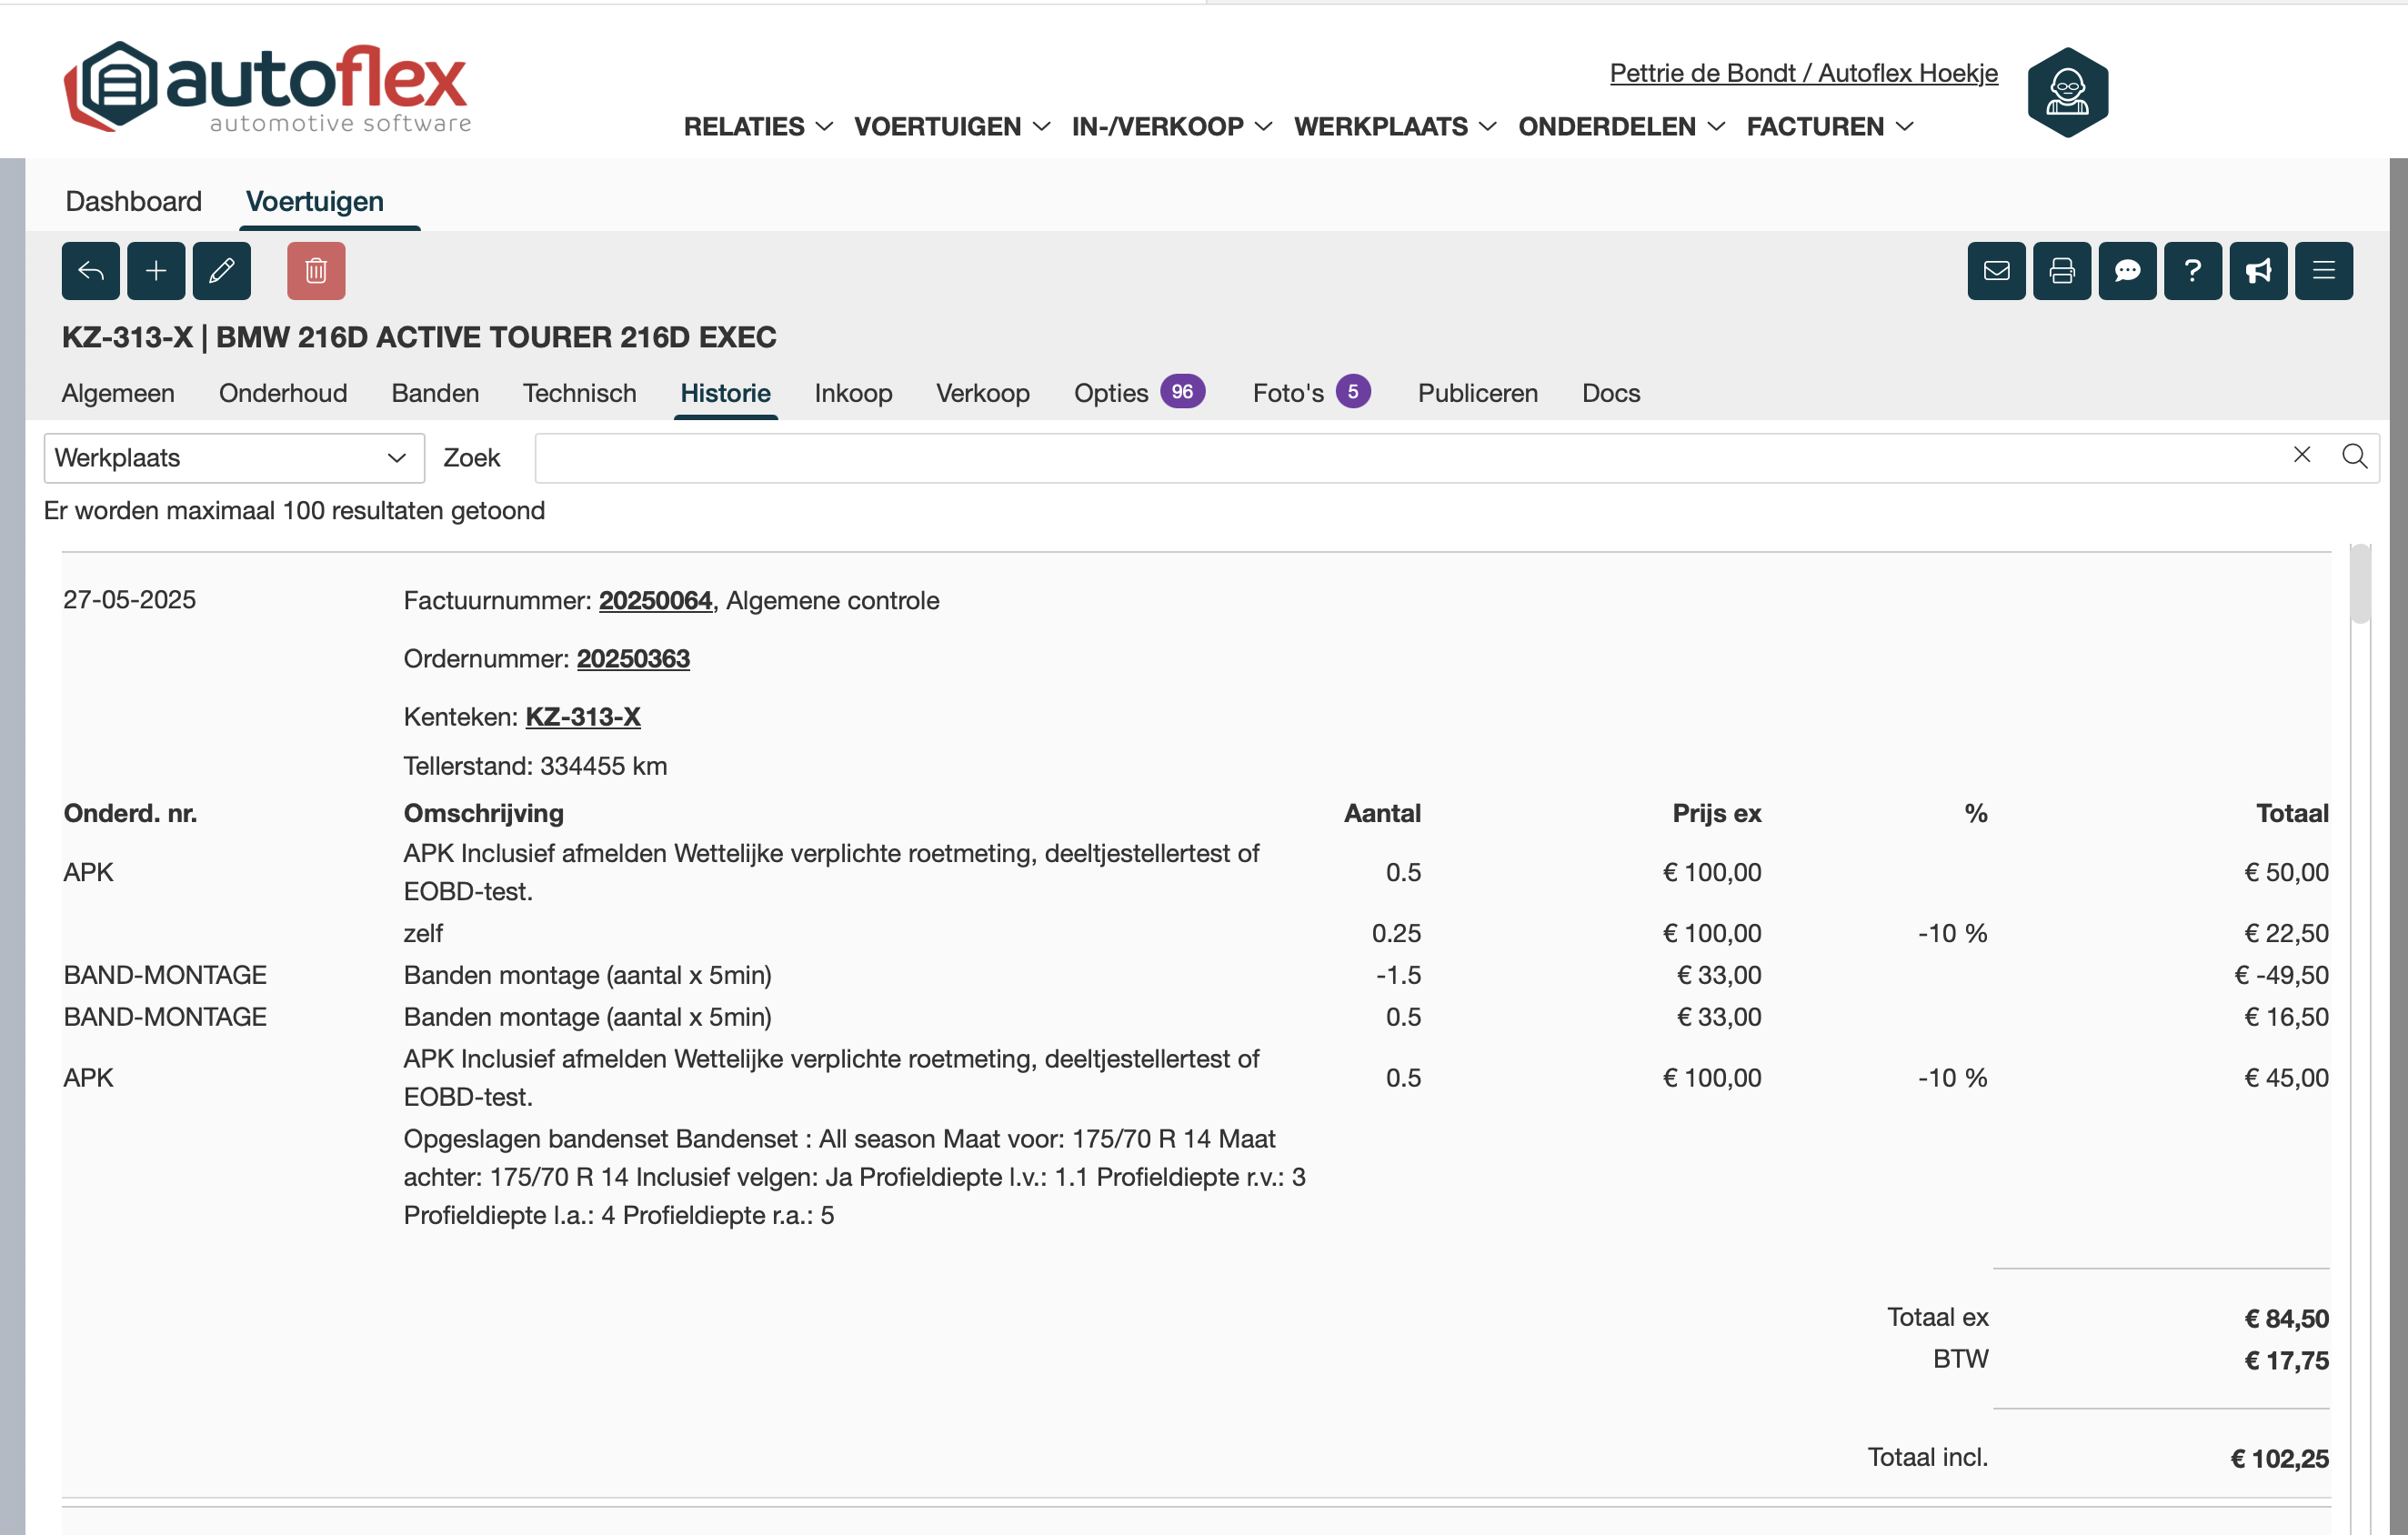
Task: Open the Werkplaats filter dropdown
Action: 234,458
